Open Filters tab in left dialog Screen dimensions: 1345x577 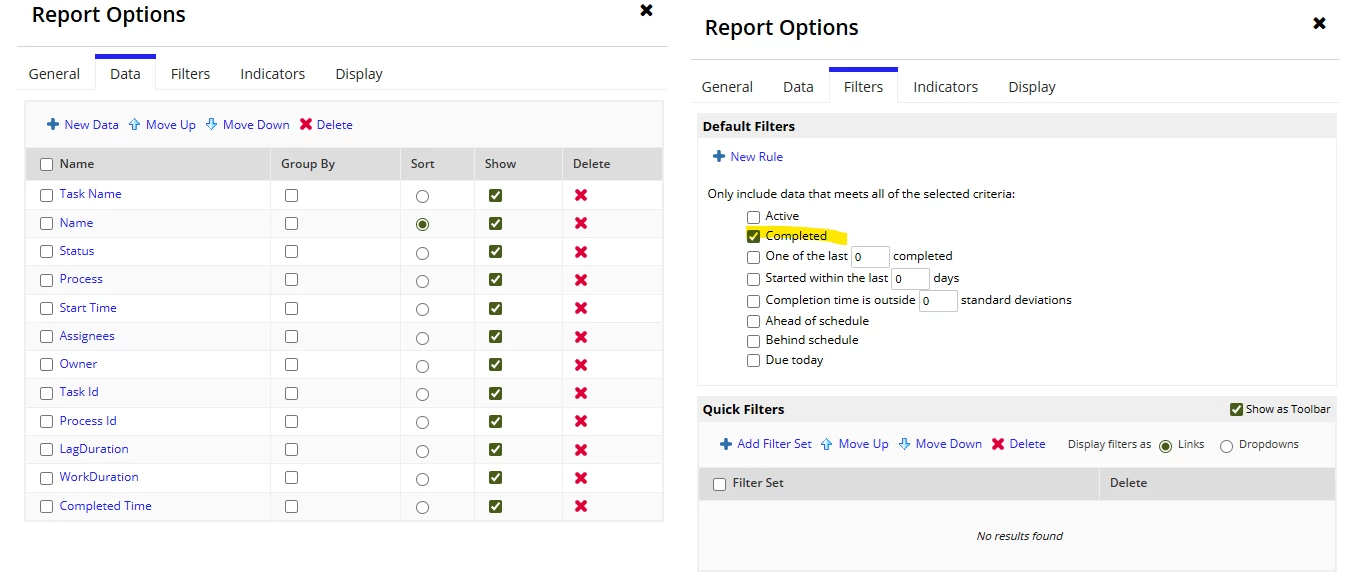(190, 74)
